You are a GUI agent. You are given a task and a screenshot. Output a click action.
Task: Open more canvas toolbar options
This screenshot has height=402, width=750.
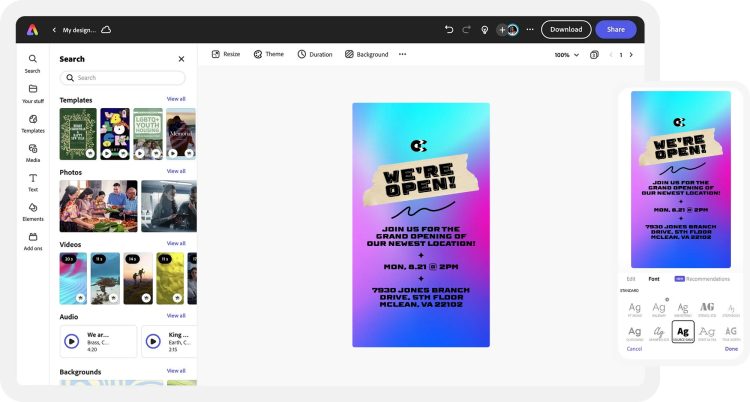coord(402,54)
